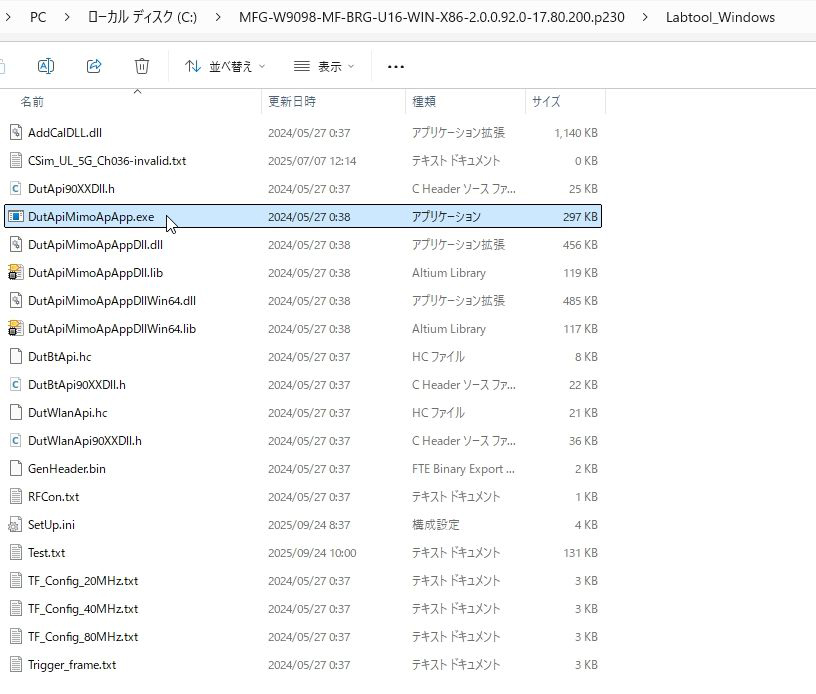The height and width of the screenshot is (694, 816).
Task: Select the DutApiMimoApApp.exe application
Action: coord(91,216)
